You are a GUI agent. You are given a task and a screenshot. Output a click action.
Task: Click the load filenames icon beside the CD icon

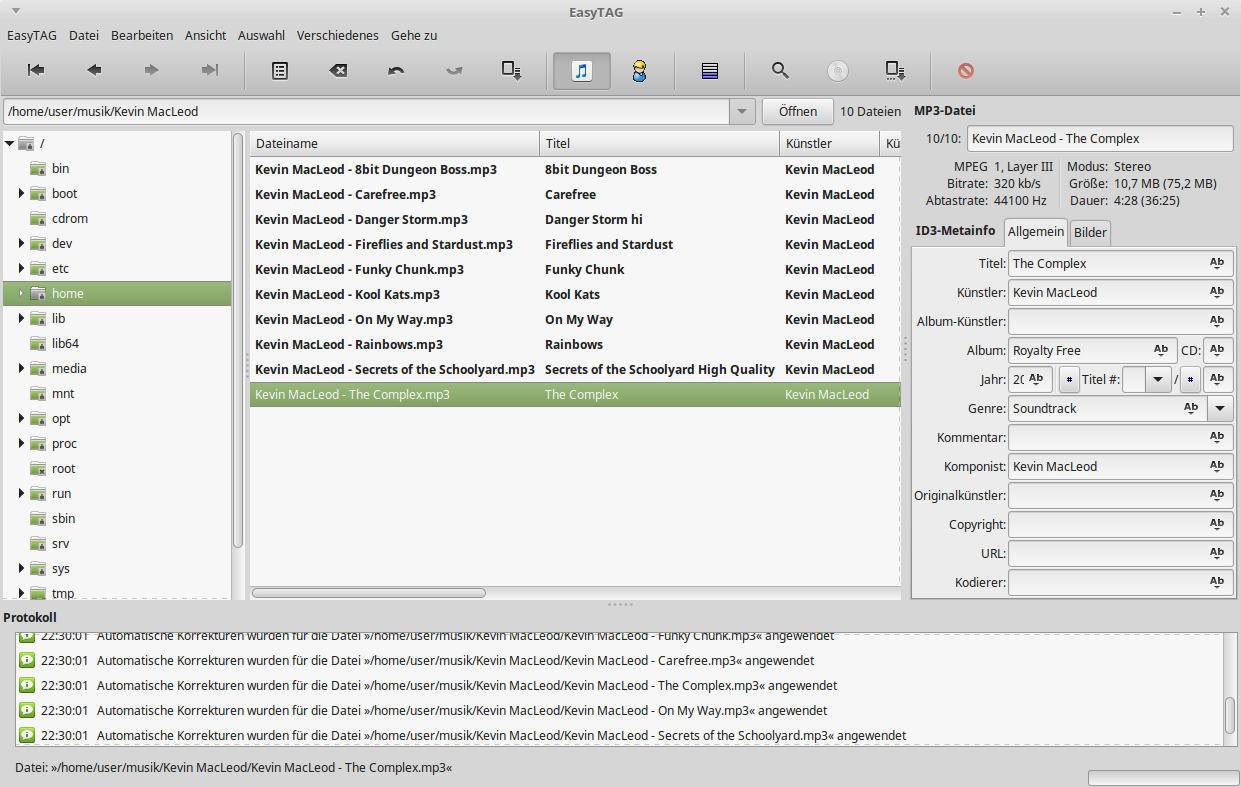tap(896, 70)
